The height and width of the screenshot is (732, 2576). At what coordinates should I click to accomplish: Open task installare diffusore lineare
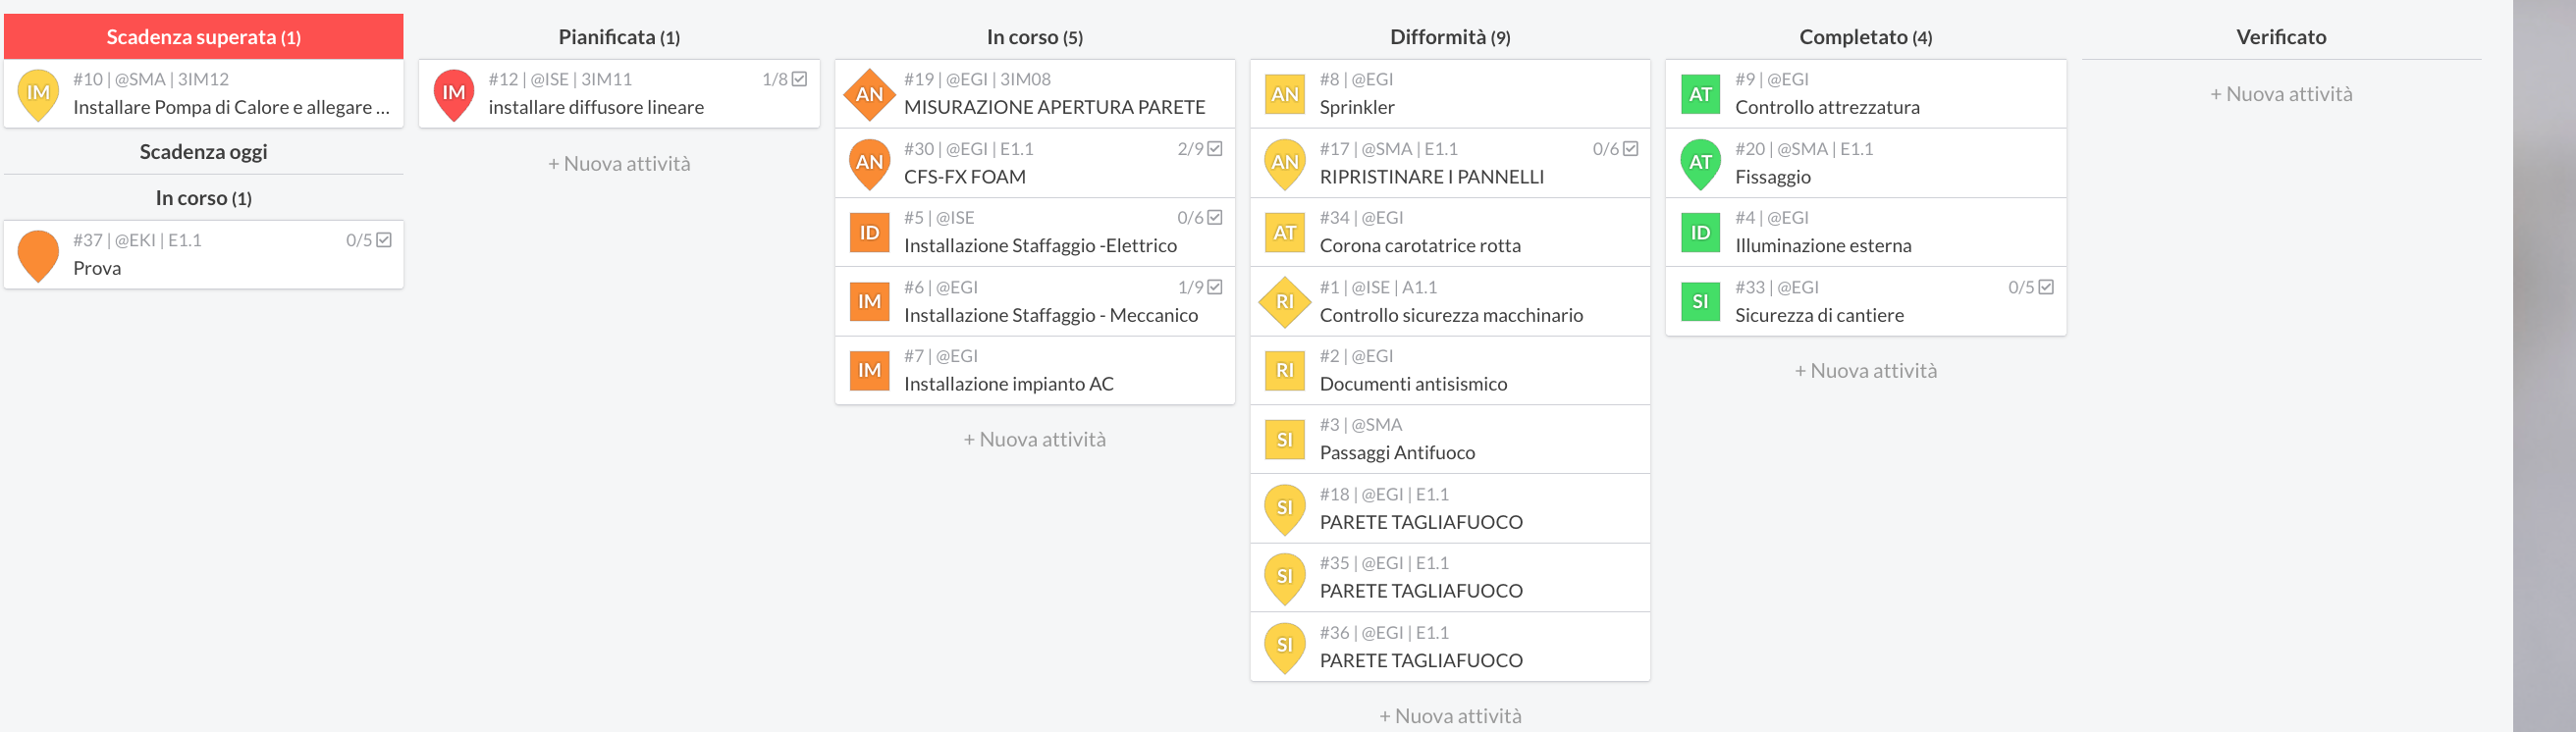[x=619, y=94]
